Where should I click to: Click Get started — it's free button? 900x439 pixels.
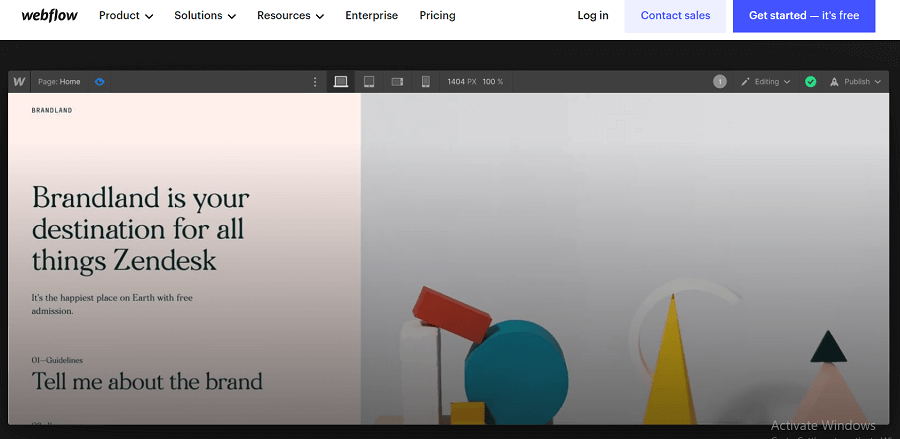coord(804,15)
